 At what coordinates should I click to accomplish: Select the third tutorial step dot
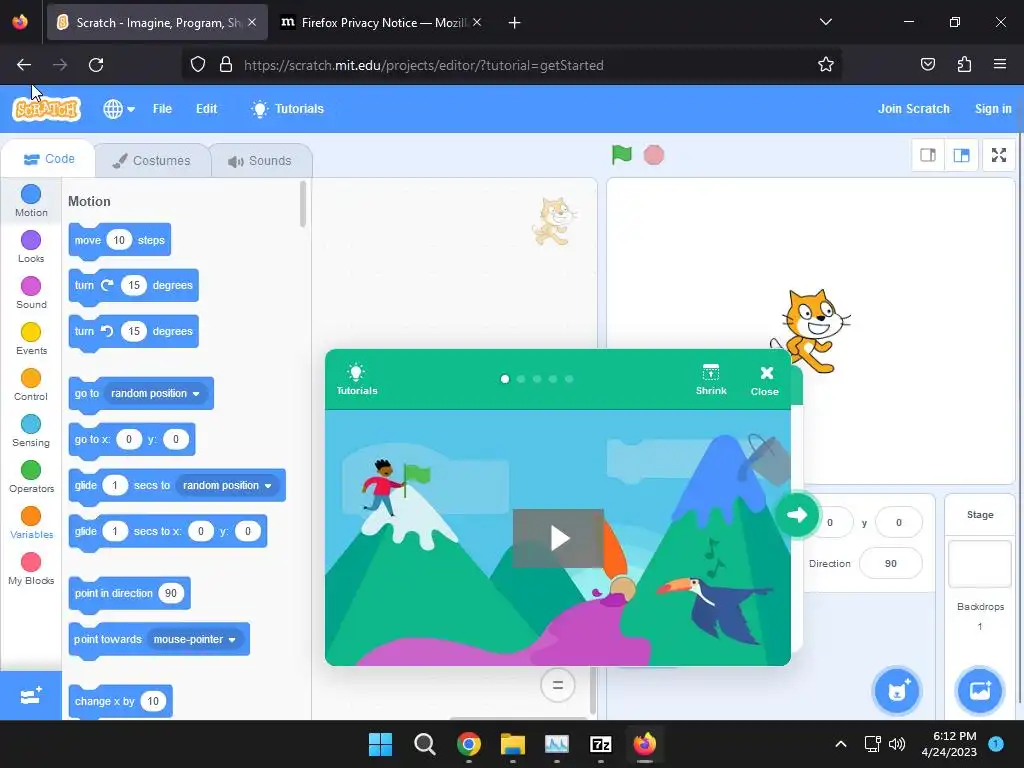click(x=537, y=379)
